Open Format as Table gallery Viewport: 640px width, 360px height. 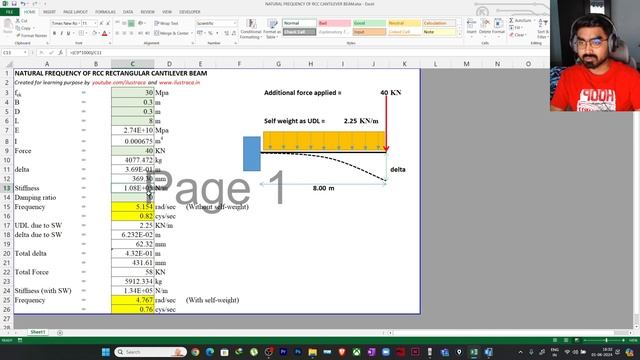[x=271, y=29]
